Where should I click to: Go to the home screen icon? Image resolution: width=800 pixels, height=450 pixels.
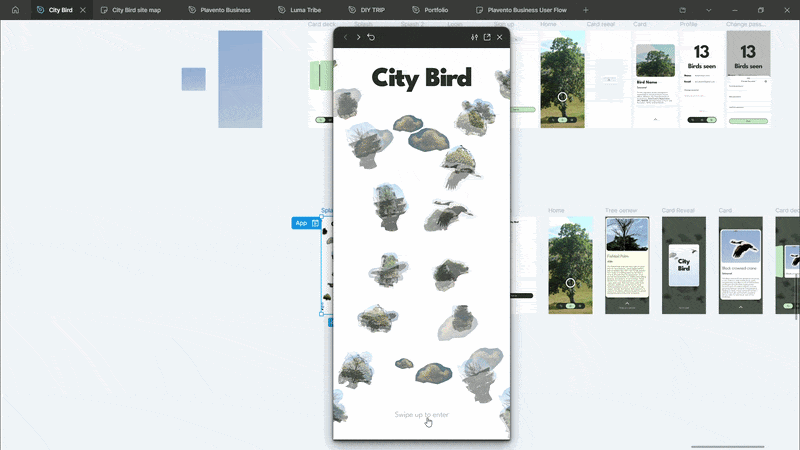click(15, 10)
